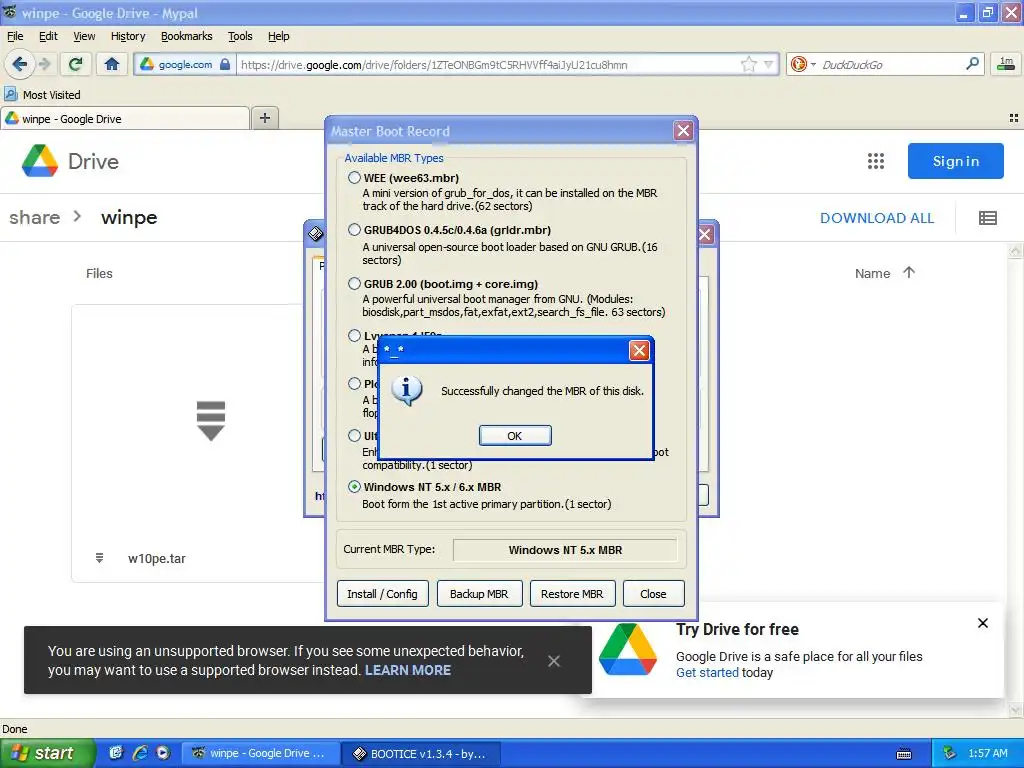1024x768 pixels.
Task: Open the Windows start menu
Action: click(x=48, y=753)
